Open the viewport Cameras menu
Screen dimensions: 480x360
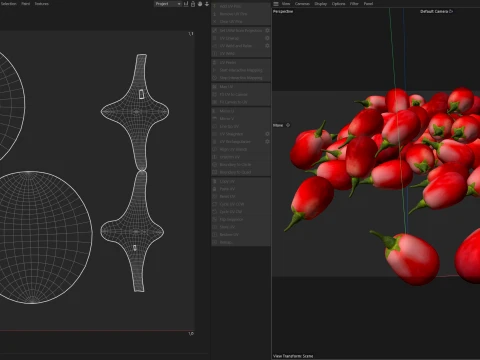302,4
